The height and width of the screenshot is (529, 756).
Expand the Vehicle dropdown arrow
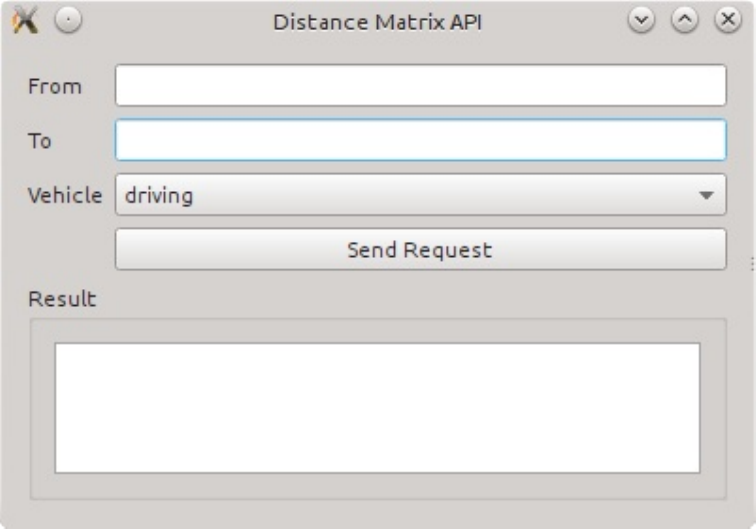point(707,196)
